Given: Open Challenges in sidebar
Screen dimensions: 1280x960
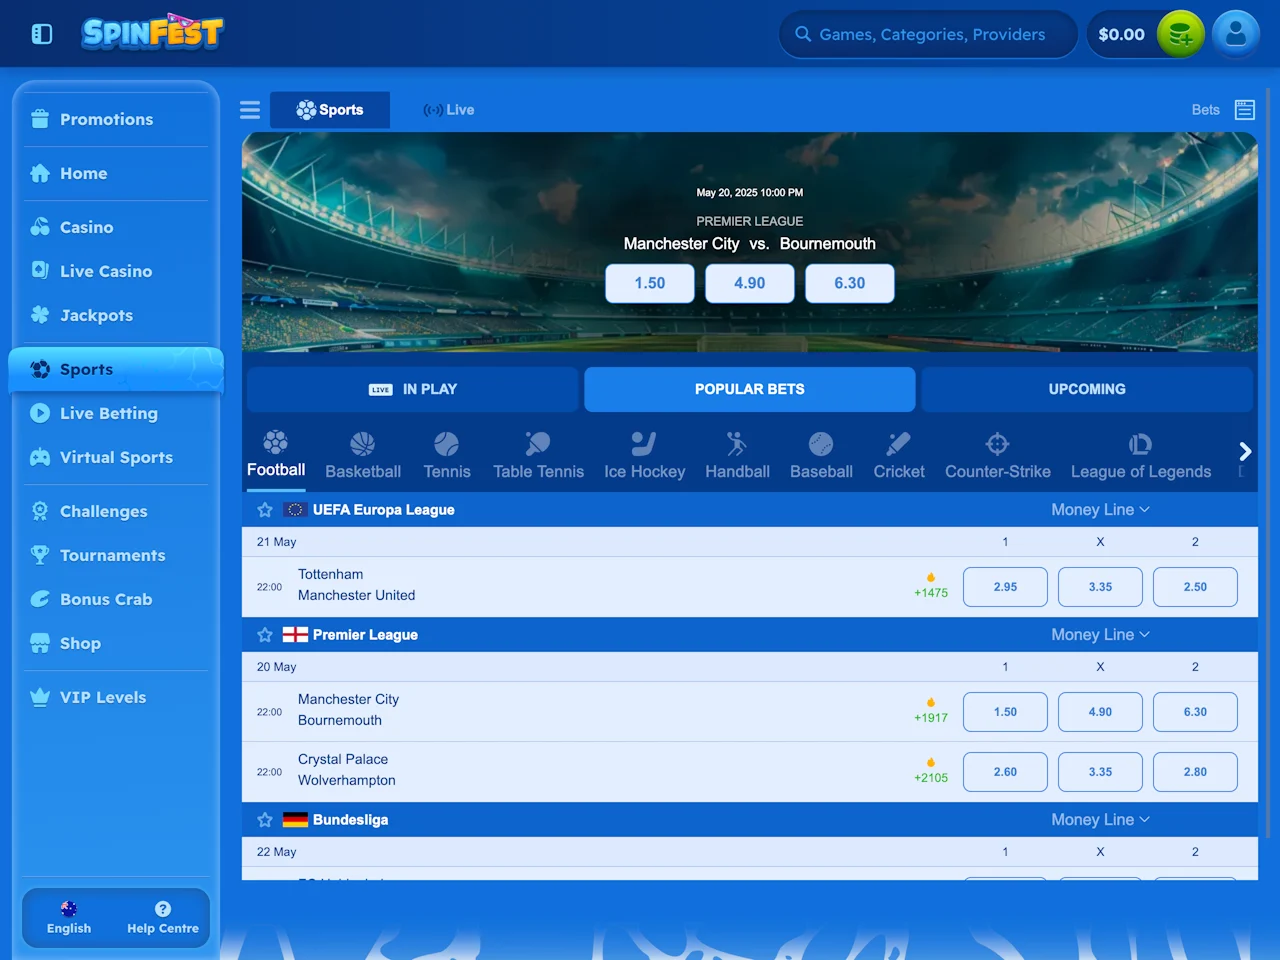Looking at the screenshot, I should 116,511.
